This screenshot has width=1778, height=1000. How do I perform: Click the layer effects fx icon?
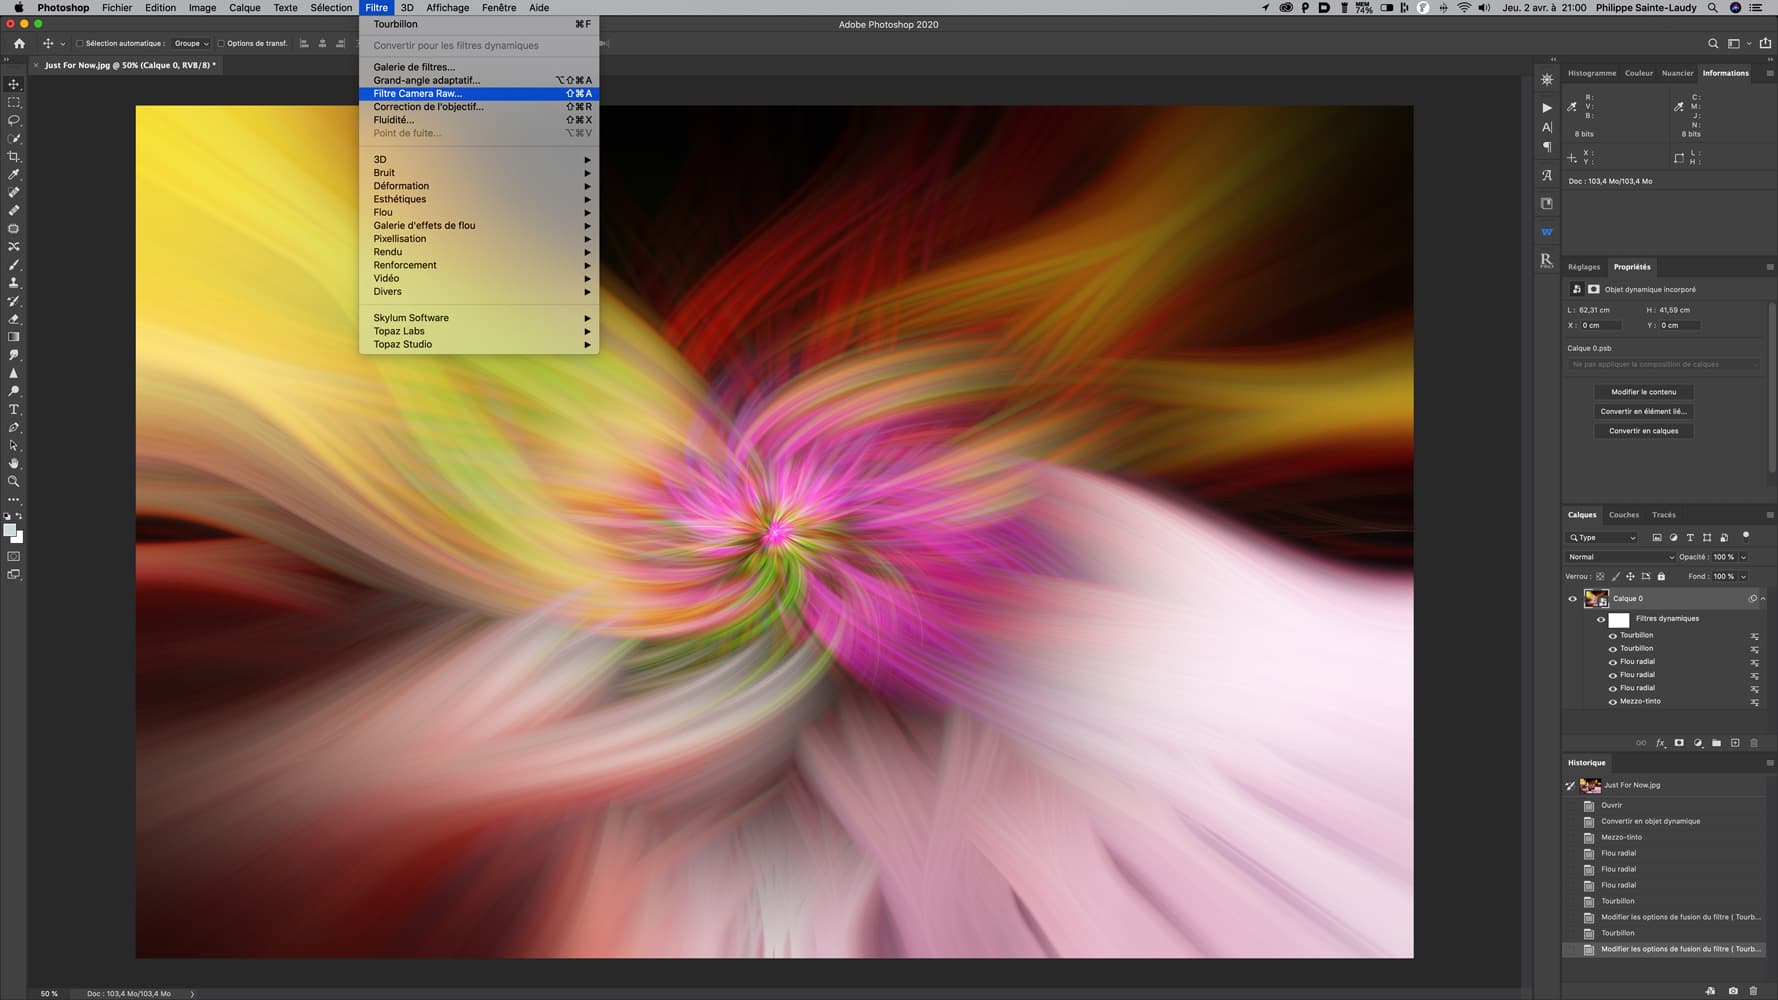[x=1660, y=743]
